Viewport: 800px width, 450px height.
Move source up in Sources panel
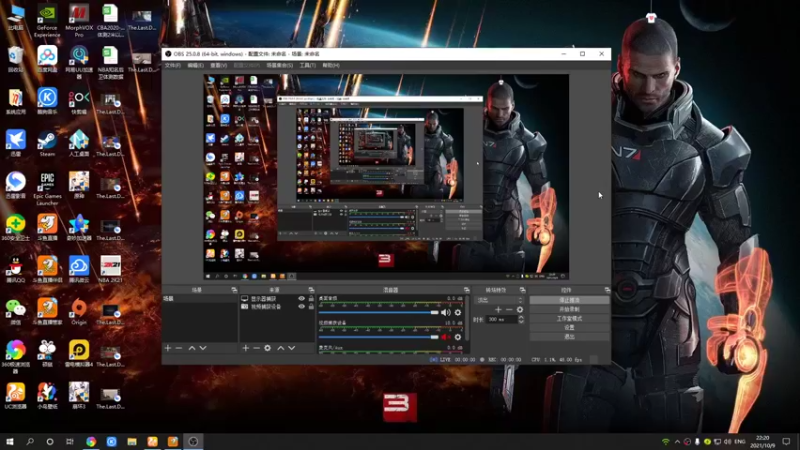[x=281, y=348]
